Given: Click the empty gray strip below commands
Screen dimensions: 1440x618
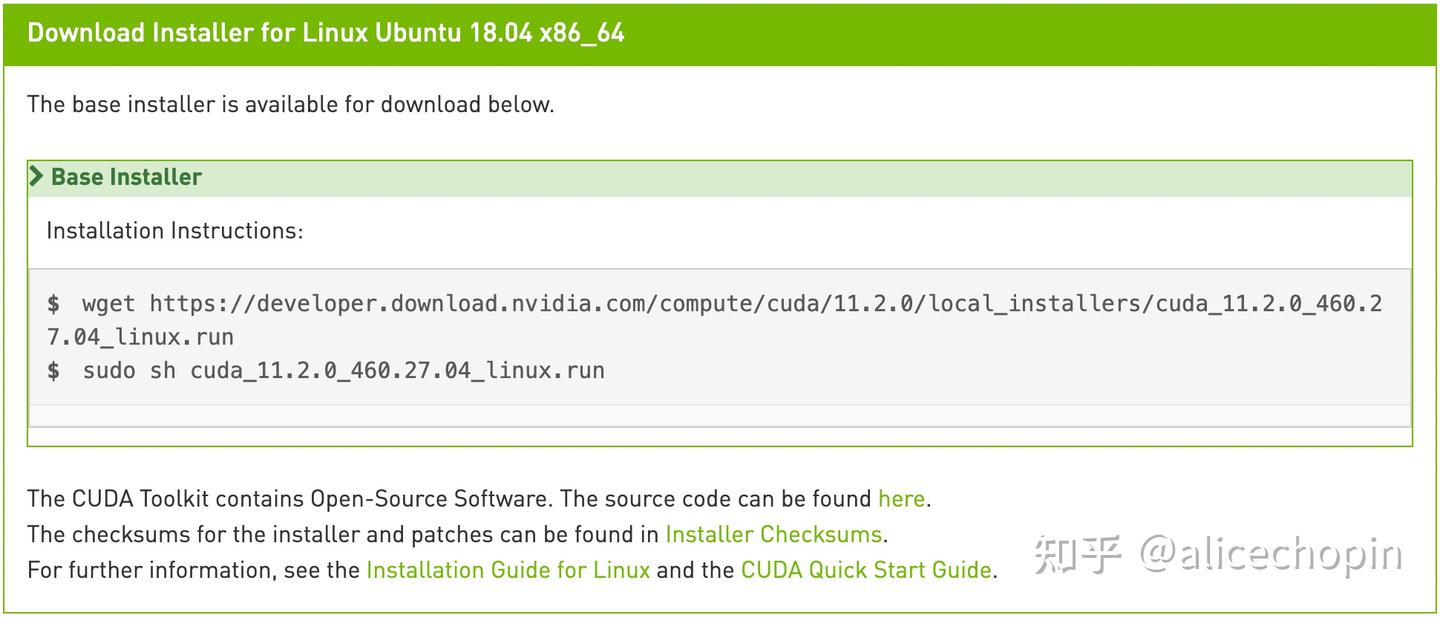Looking at the screenshot, I should (719, 415).
